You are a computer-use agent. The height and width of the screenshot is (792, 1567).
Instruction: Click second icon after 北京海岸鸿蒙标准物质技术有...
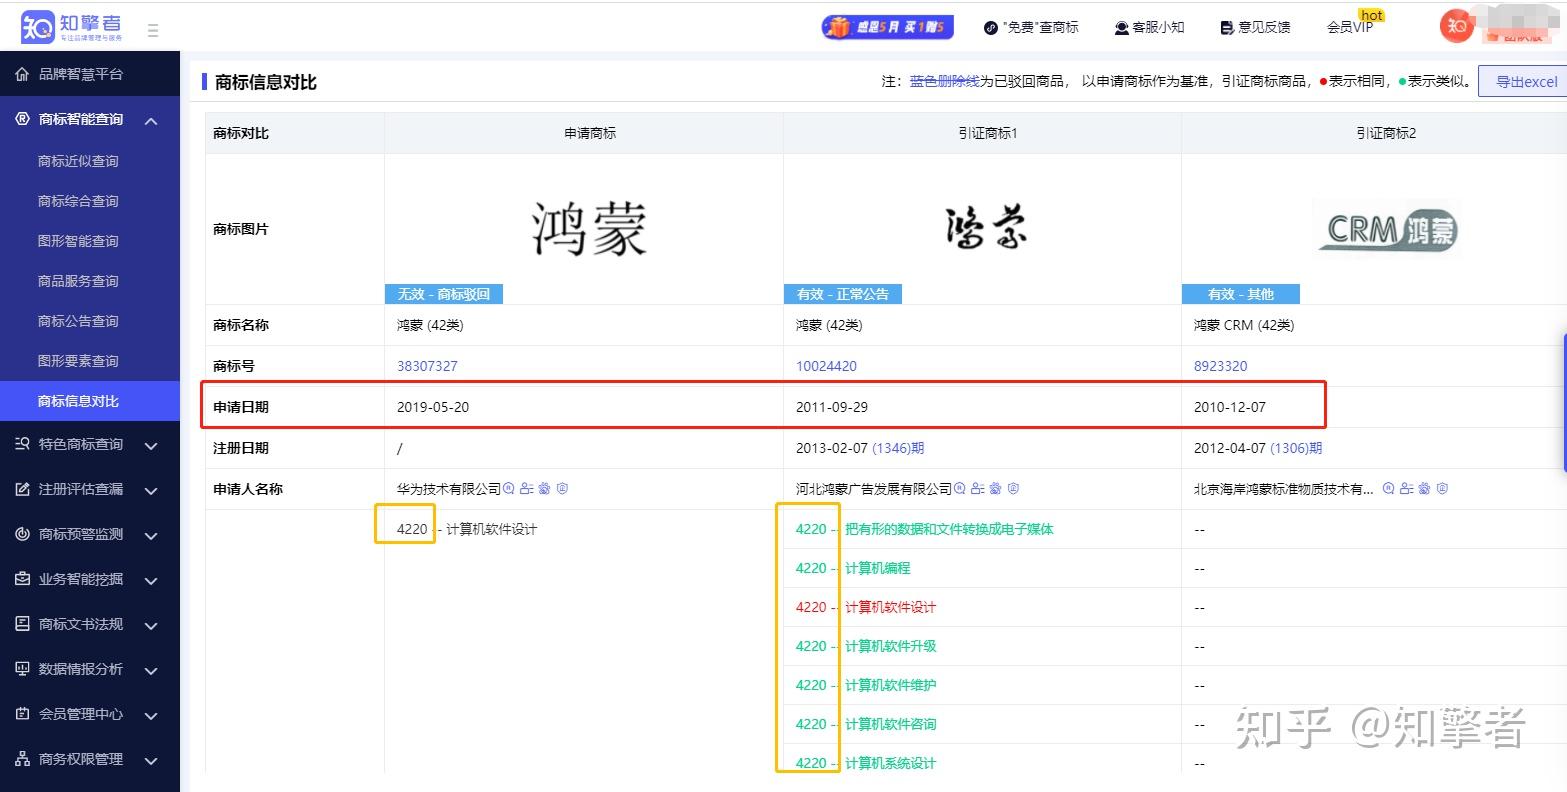(1407, 489)
